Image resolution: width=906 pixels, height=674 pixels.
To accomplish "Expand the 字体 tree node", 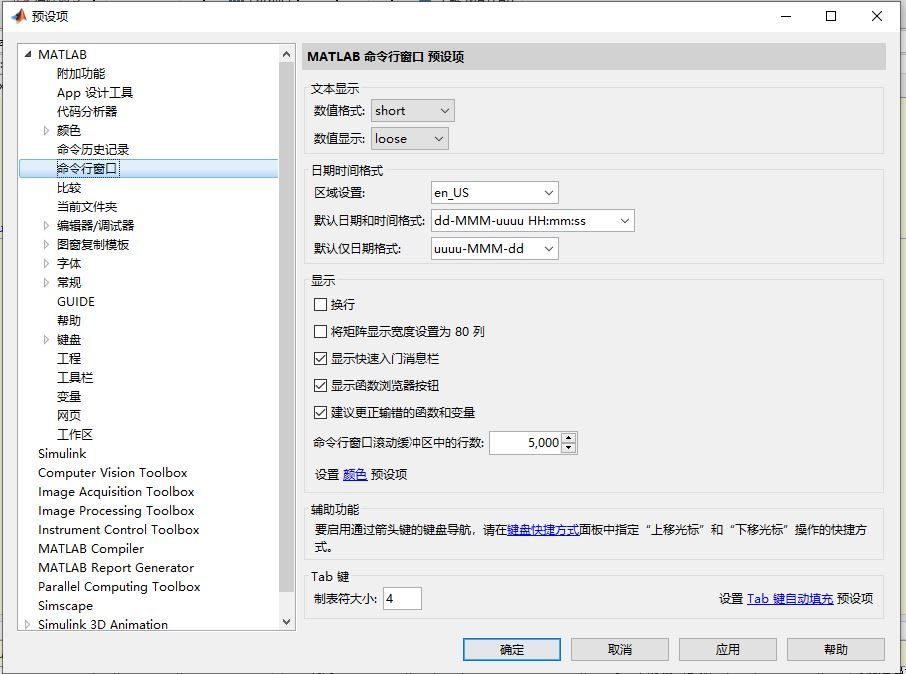I will 46,264.
